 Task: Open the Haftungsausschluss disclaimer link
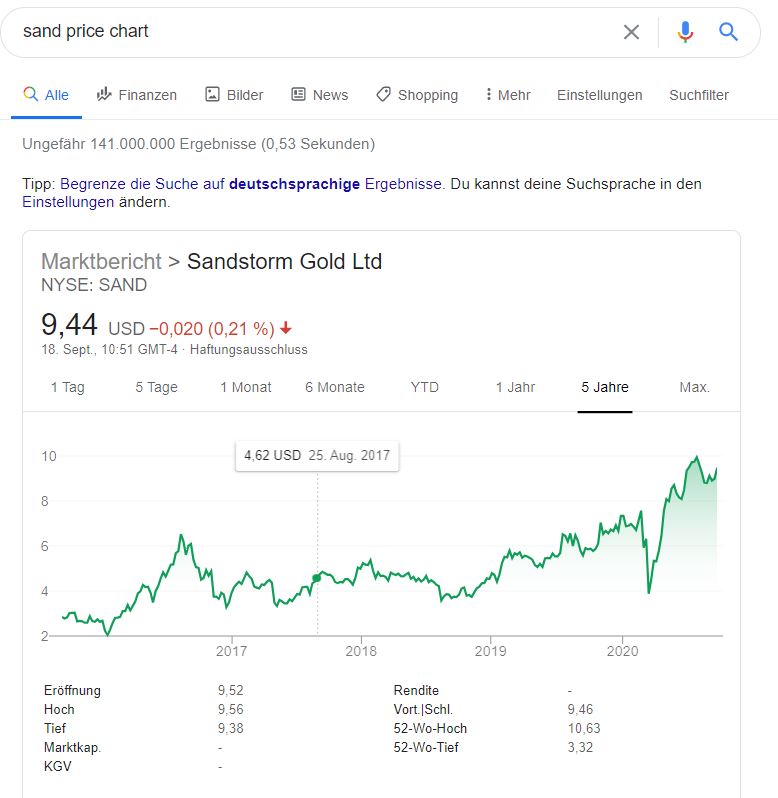248,350
